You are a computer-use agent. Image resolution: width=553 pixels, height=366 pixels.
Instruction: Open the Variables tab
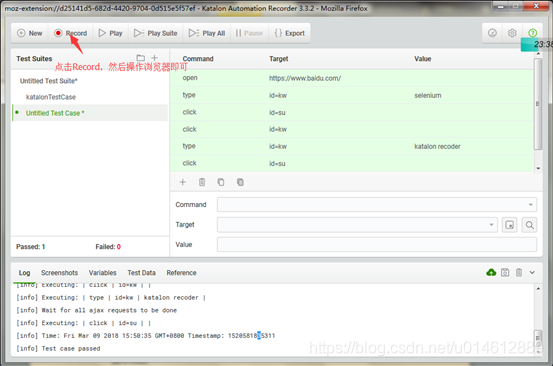pyautogui.click(x=102, y=273)
